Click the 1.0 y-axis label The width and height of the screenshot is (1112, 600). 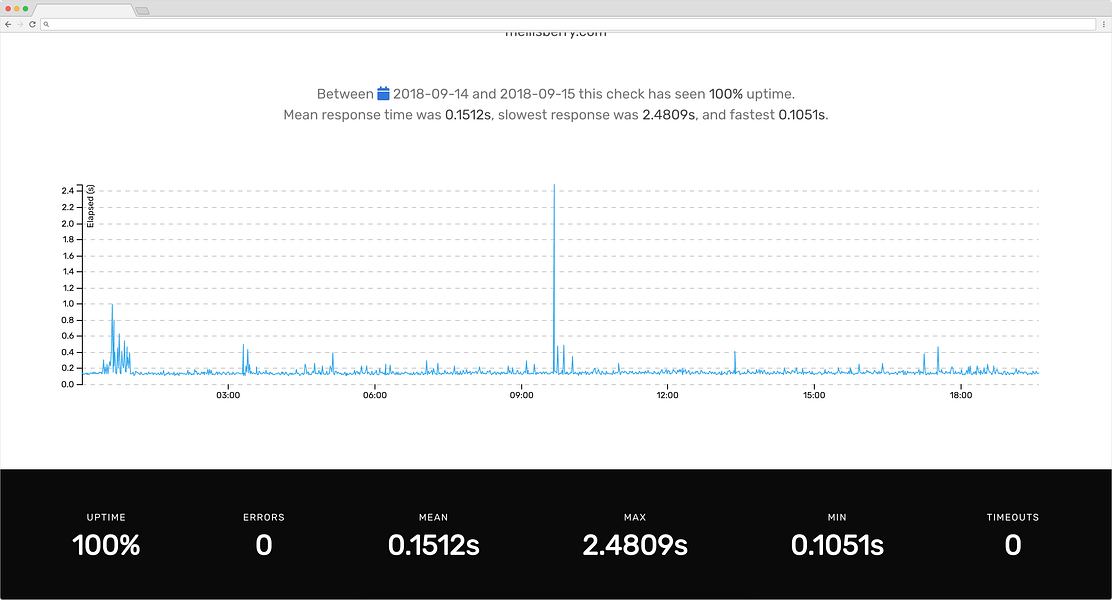68,304
